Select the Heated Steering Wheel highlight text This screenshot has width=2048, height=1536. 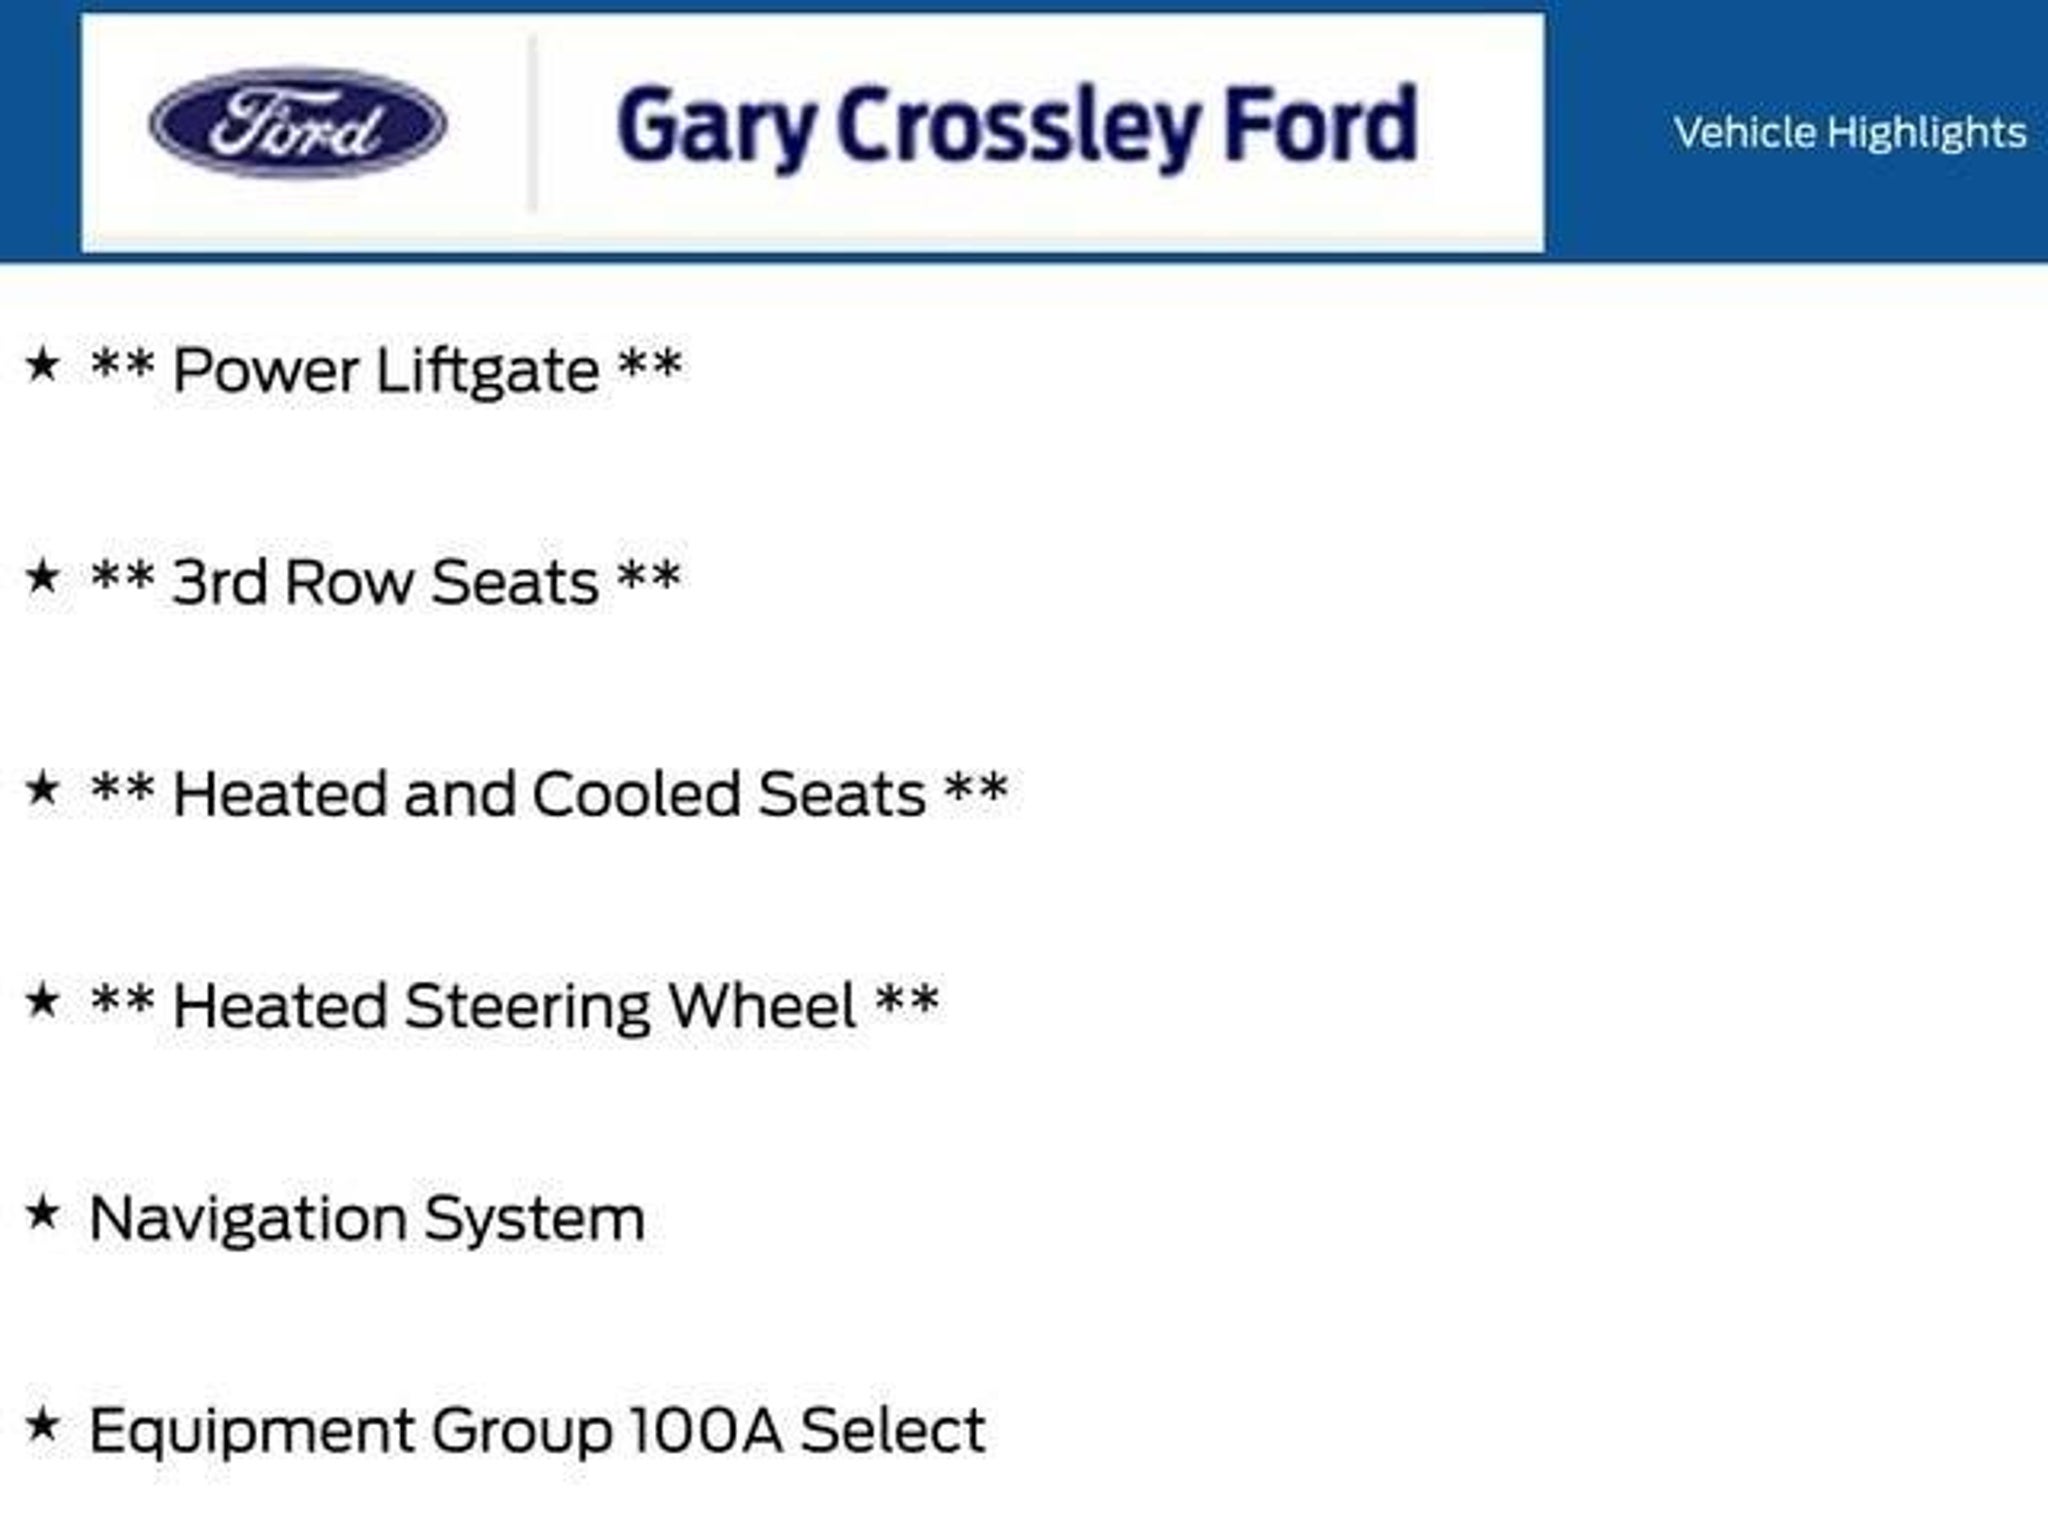[x=515, y=1006]
